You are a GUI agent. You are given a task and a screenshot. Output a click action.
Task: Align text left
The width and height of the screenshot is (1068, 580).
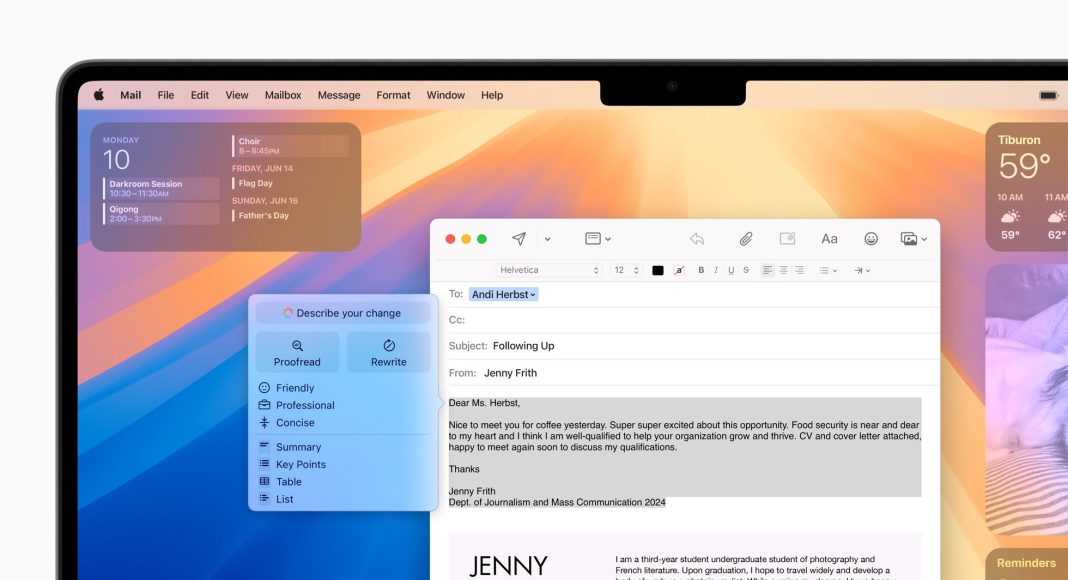pos(768,270)
